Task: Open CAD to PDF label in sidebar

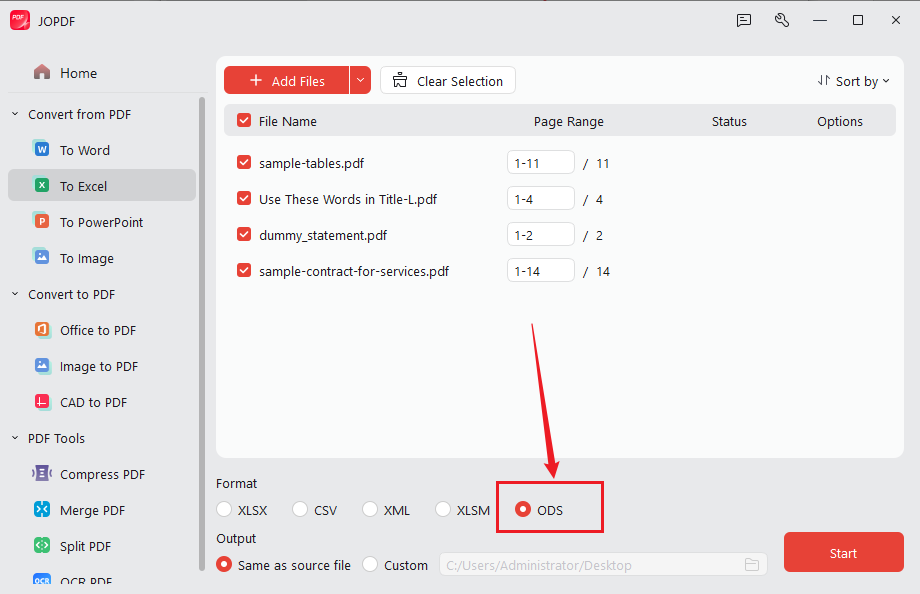Action: coord(93,402)
